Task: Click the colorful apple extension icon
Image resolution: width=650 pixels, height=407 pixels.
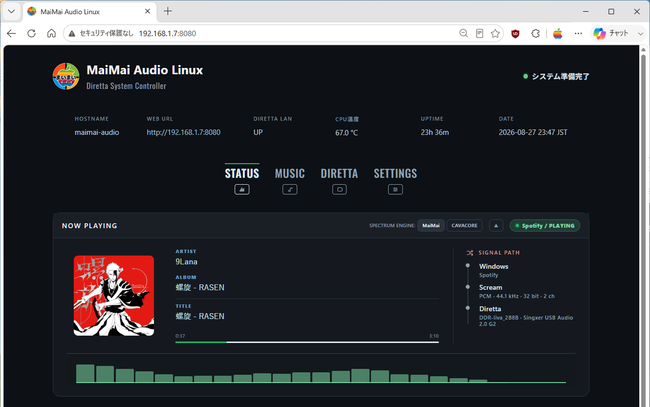Action: pyautogui.click(x=558, y=34)
